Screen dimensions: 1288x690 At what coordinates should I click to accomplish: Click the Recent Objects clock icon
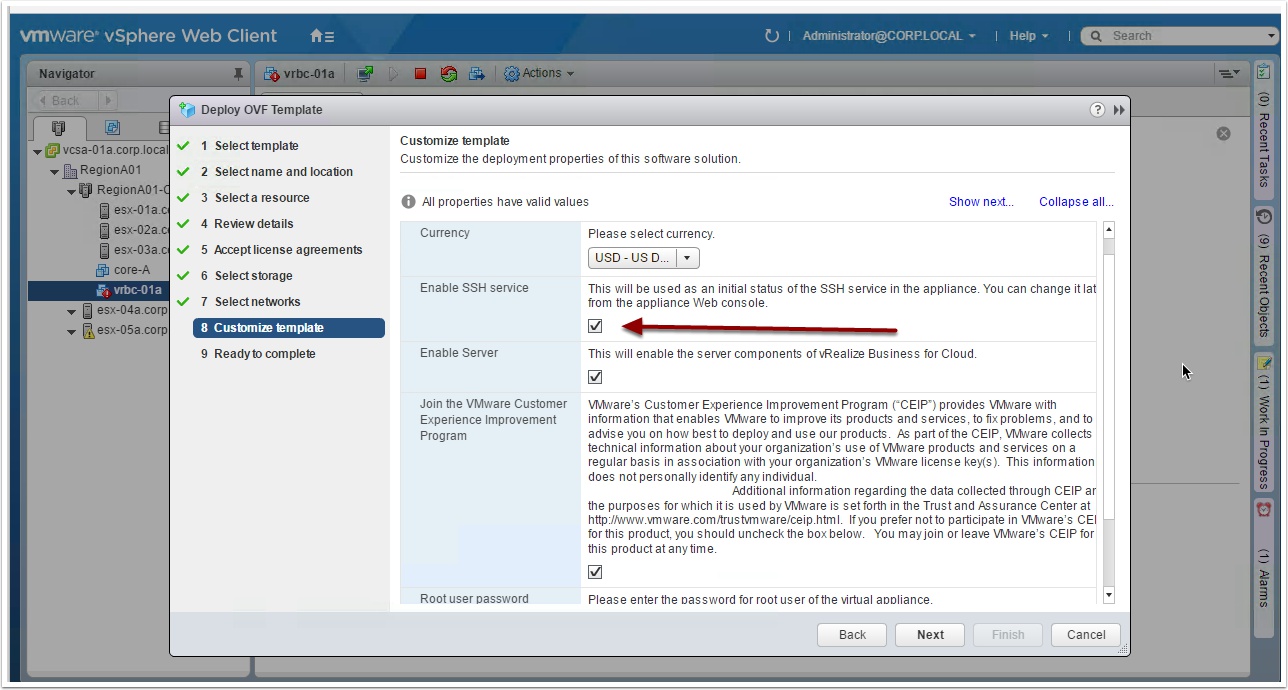[1264, 217]
